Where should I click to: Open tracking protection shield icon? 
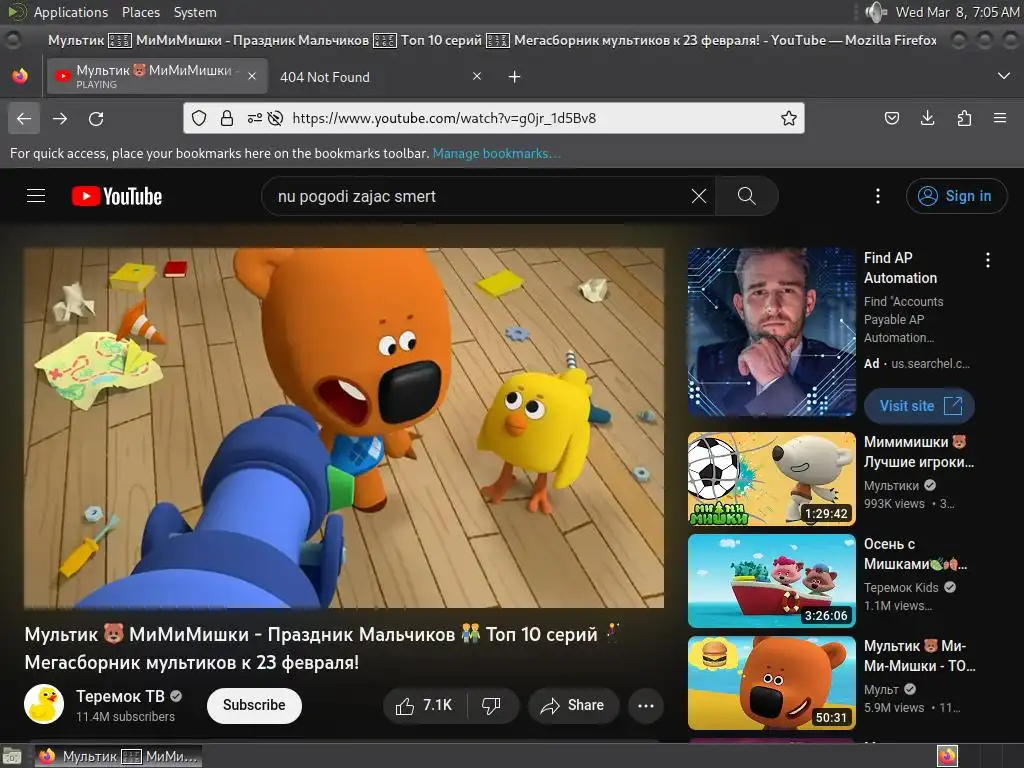(x=199, y=118)
